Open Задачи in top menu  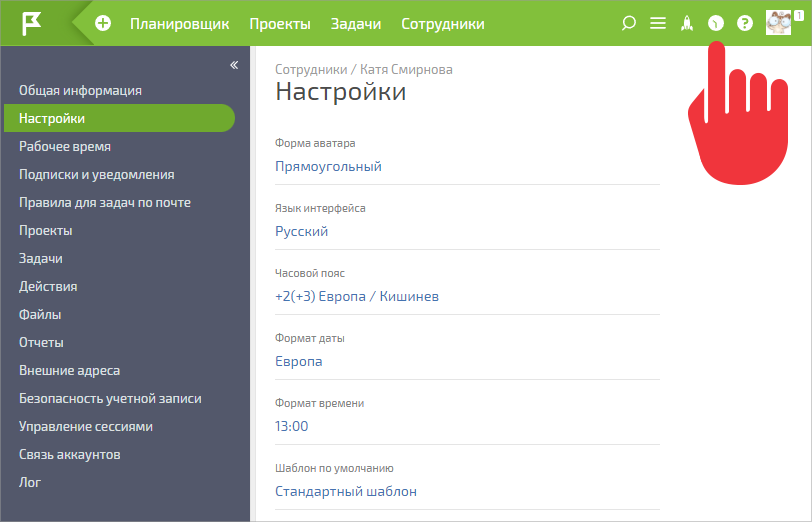click(356, 24)
